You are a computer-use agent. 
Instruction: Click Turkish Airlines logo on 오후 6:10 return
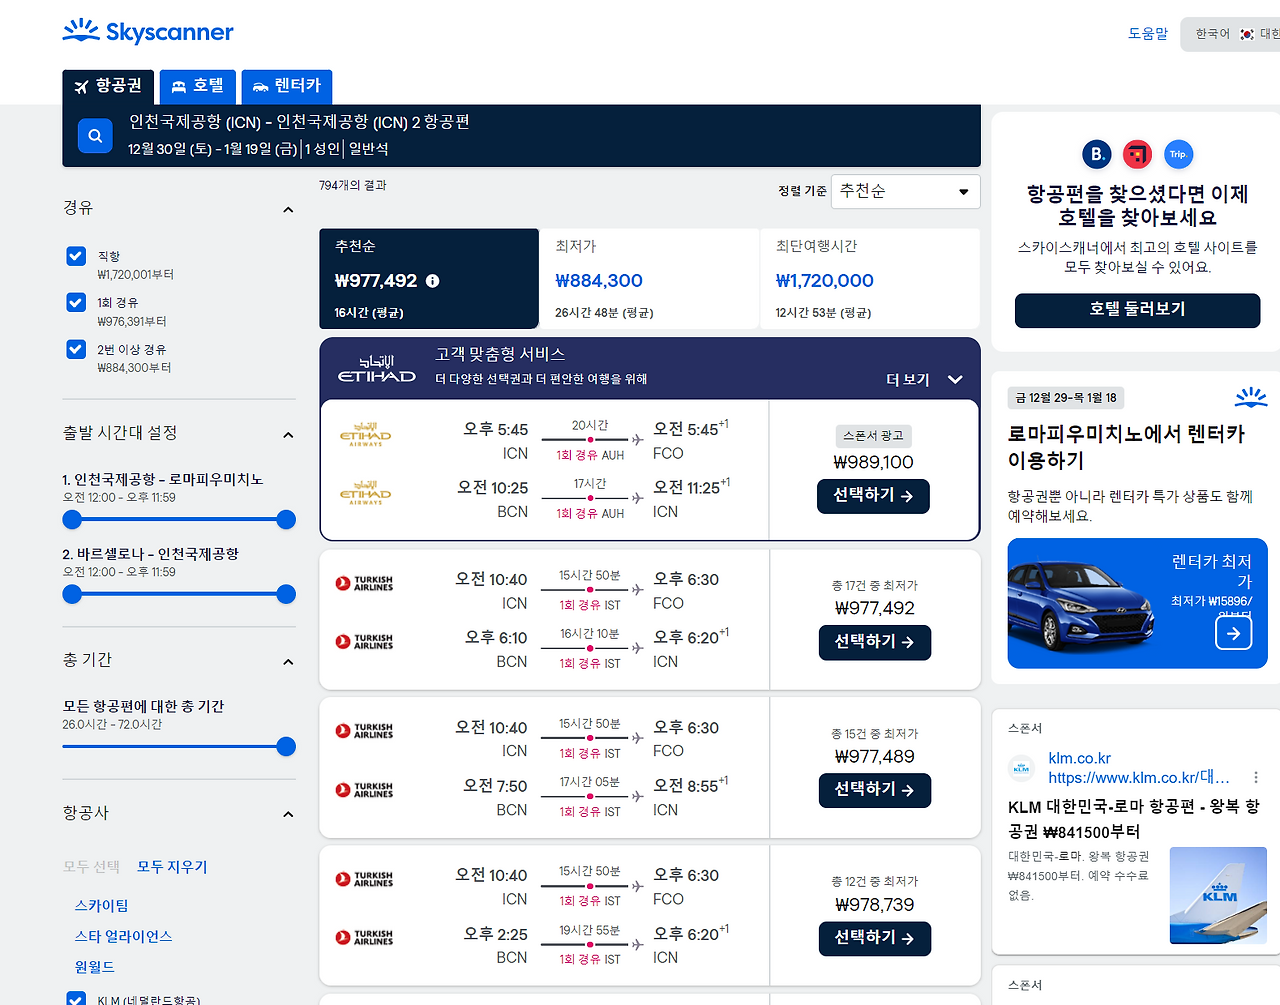[x=364, y=641]
